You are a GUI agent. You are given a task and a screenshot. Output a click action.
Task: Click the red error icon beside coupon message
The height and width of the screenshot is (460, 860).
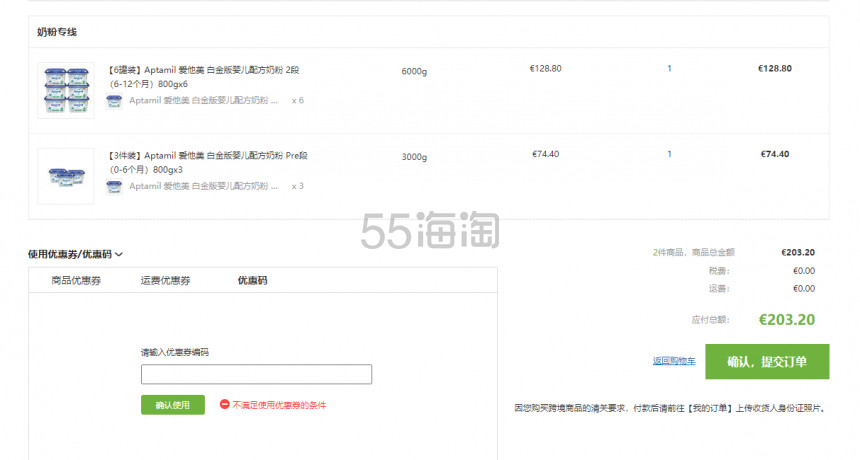[x=224, y=405]
